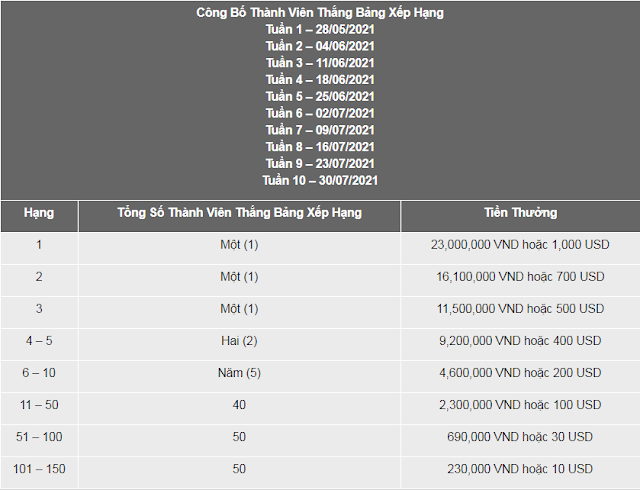Image resolution: width=640 pixels, height=490 pixels.
Task: Click the 'Tiền Thưởng' column header
Action: click(520, 213)
